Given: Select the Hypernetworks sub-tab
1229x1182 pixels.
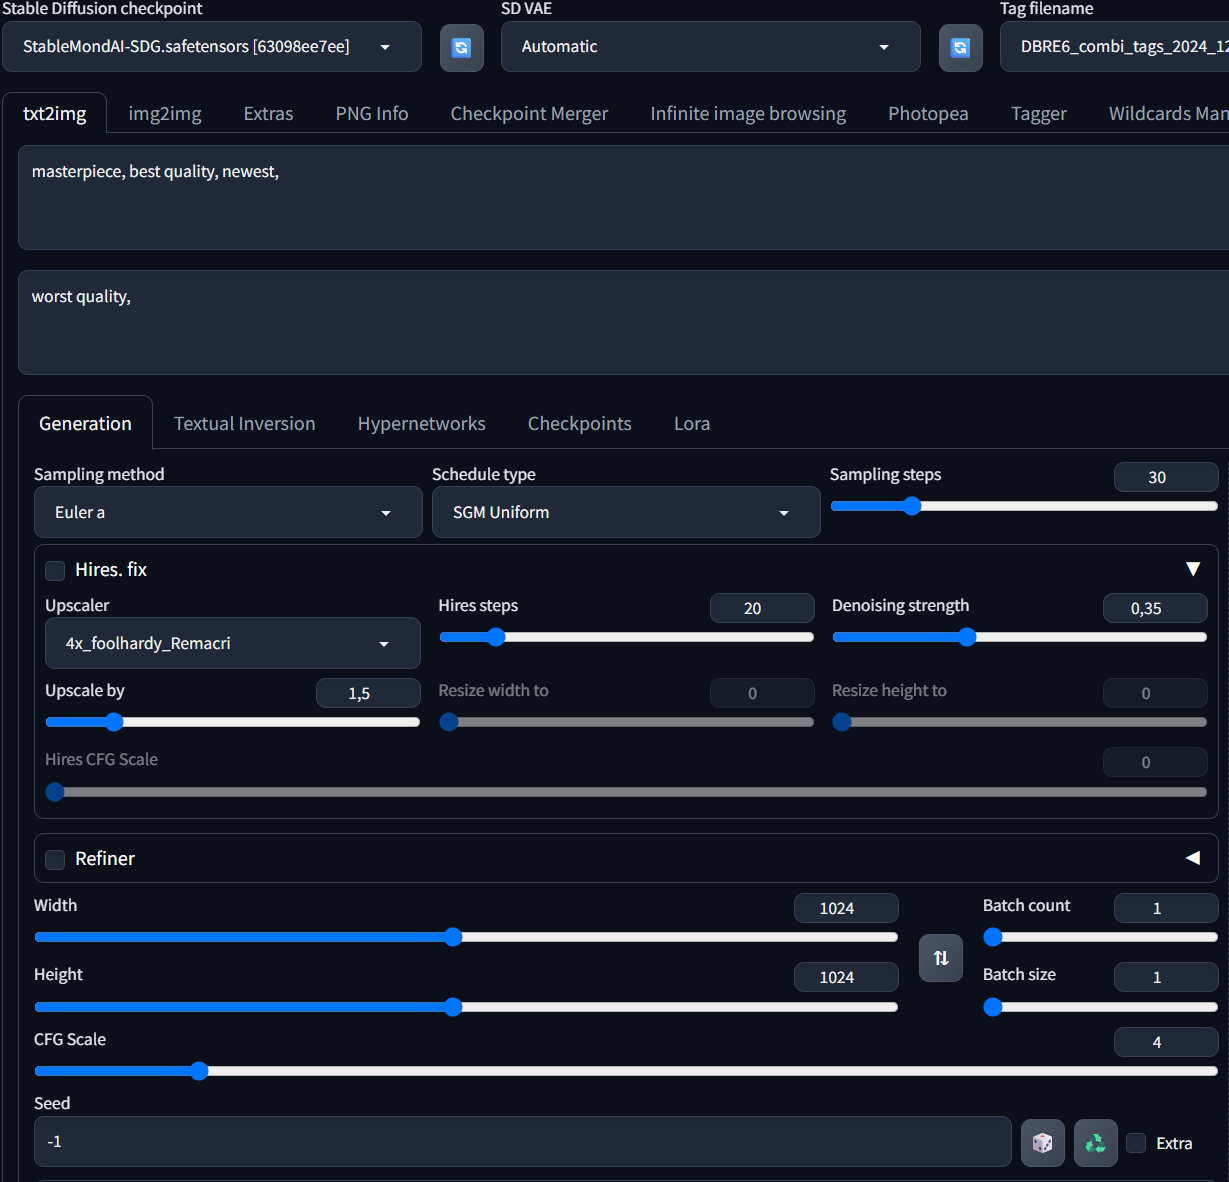Looking at the screenshot, I should (422, 424).
